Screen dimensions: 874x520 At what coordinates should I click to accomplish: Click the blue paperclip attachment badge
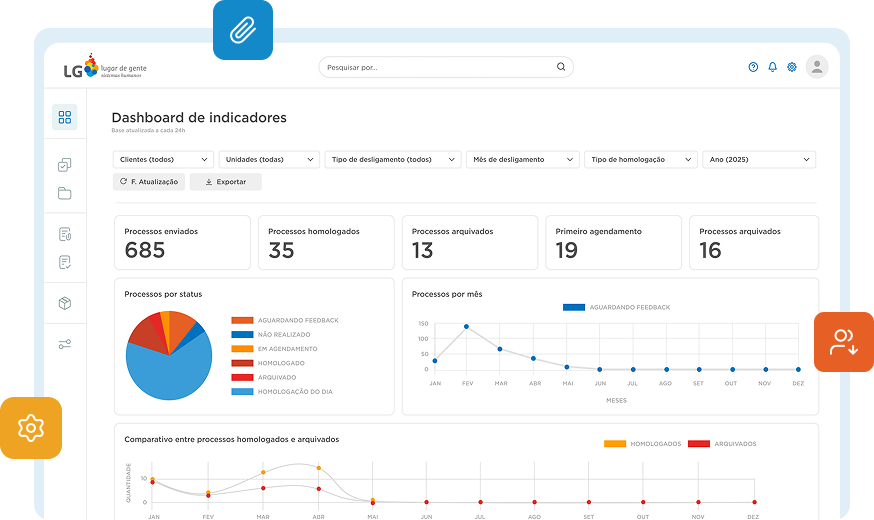[x=242, y=30]
